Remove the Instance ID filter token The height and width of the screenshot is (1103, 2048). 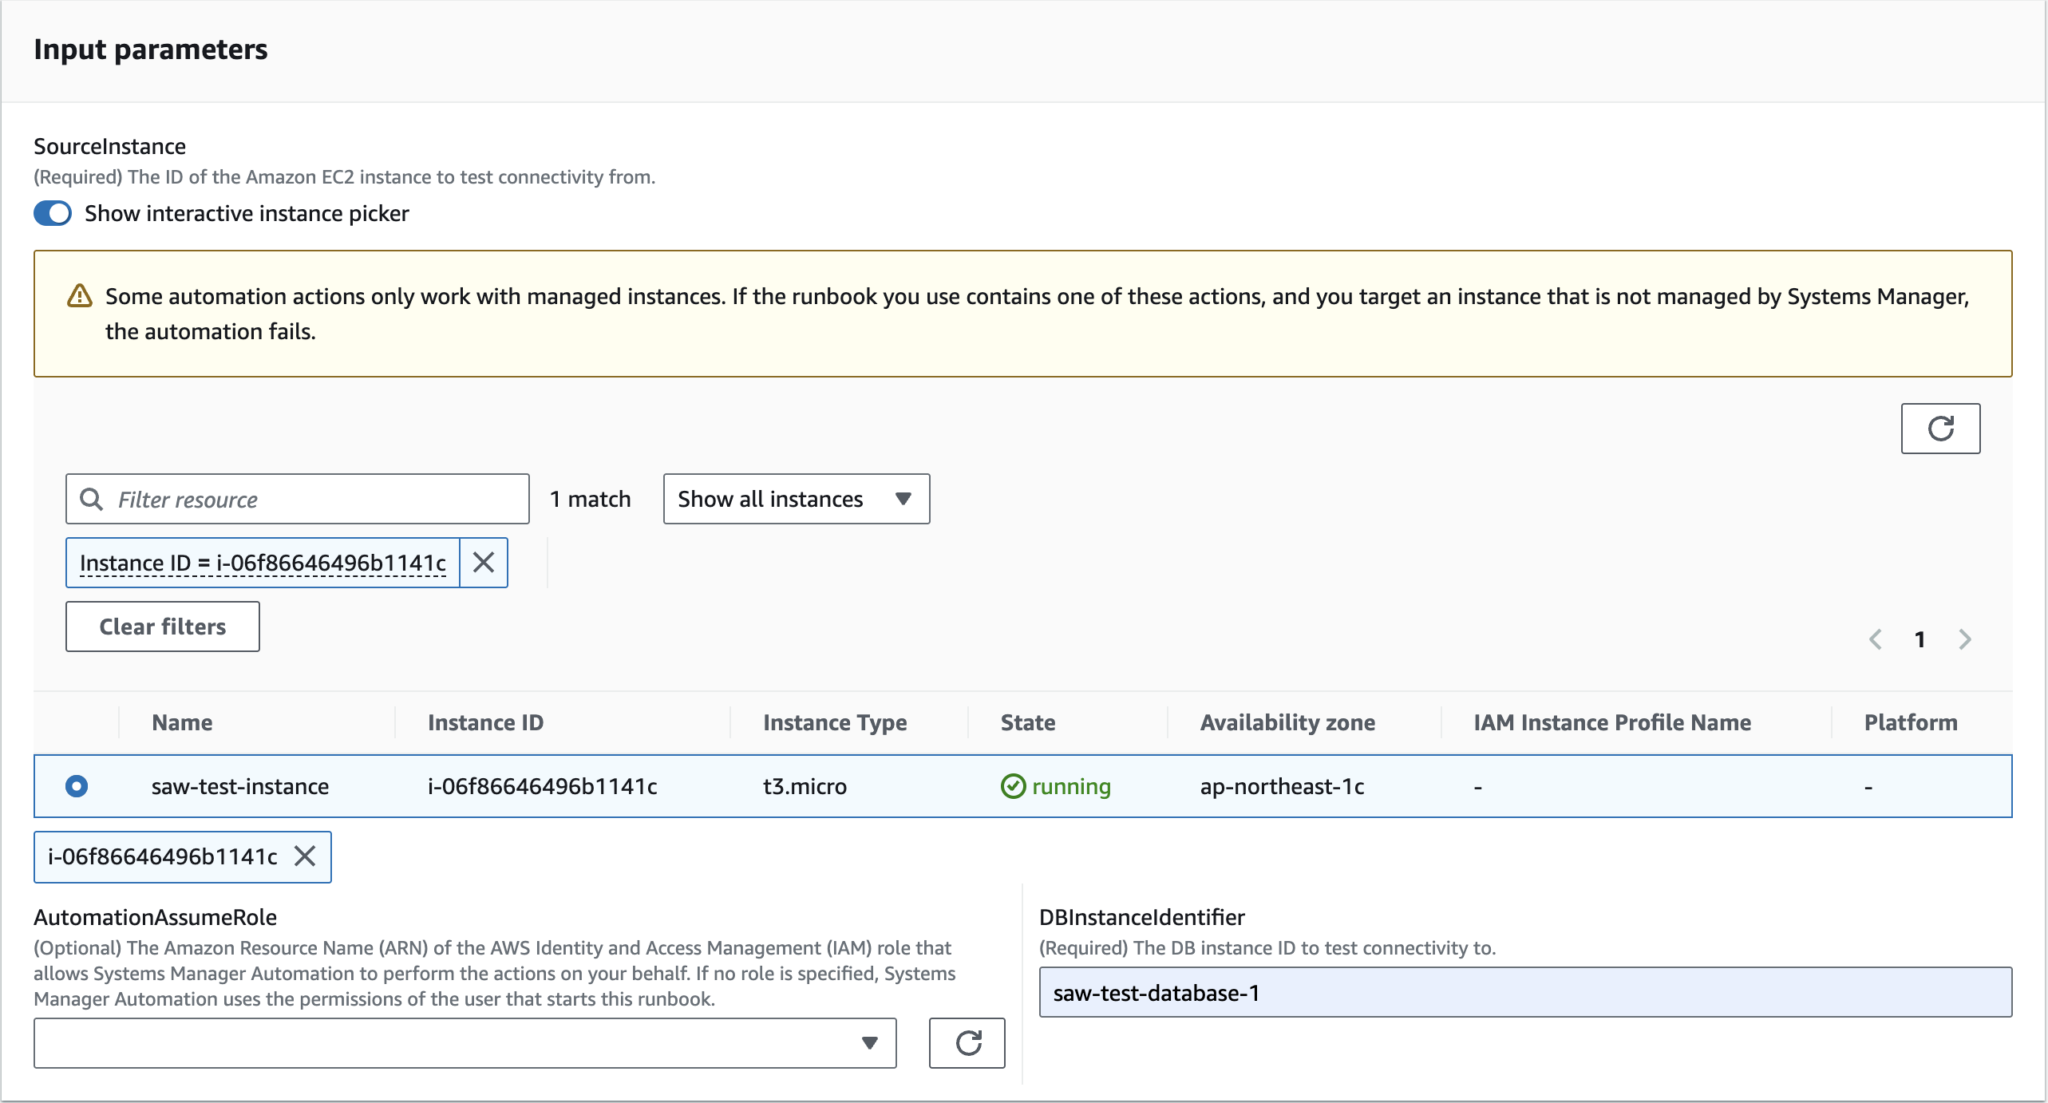(483, 562)
